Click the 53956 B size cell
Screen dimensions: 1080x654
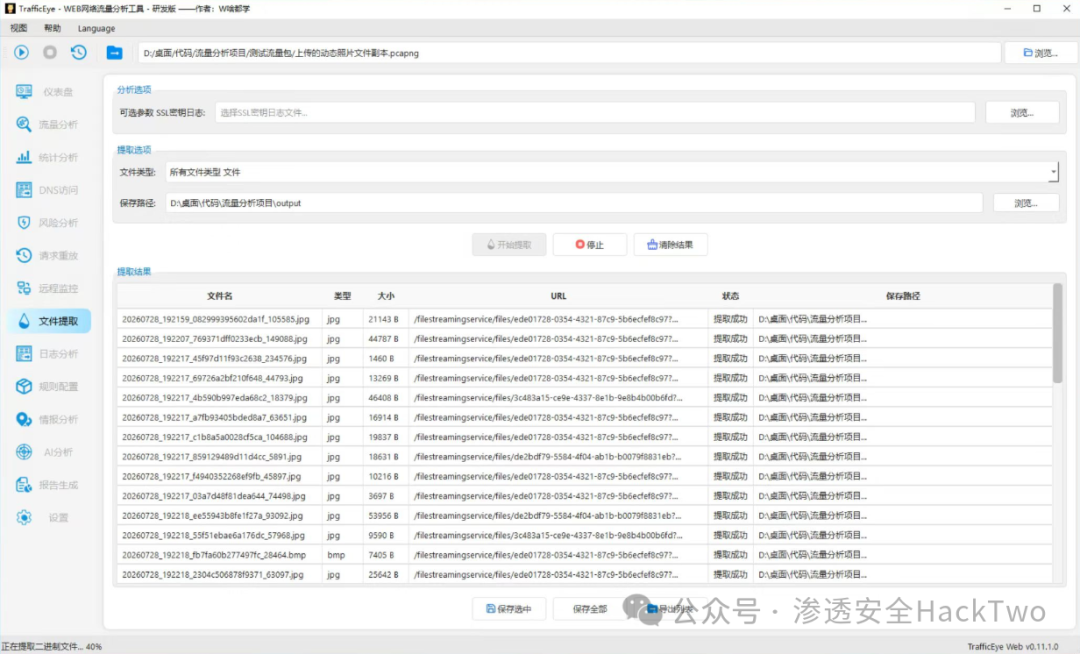tap(386, 516)
